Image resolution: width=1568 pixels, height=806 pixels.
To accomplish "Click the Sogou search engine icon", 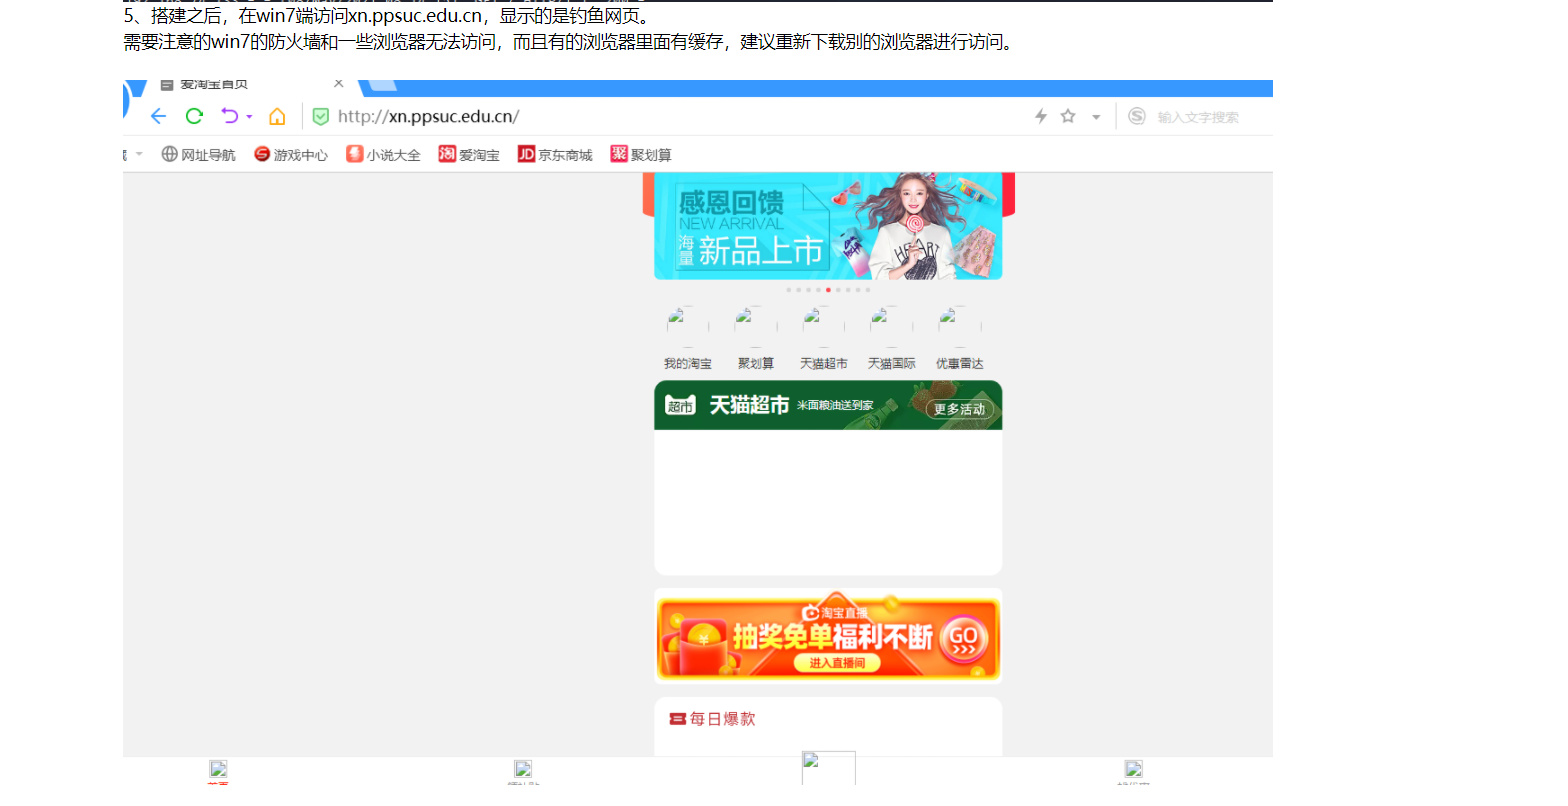I will tap(1137, 116).
